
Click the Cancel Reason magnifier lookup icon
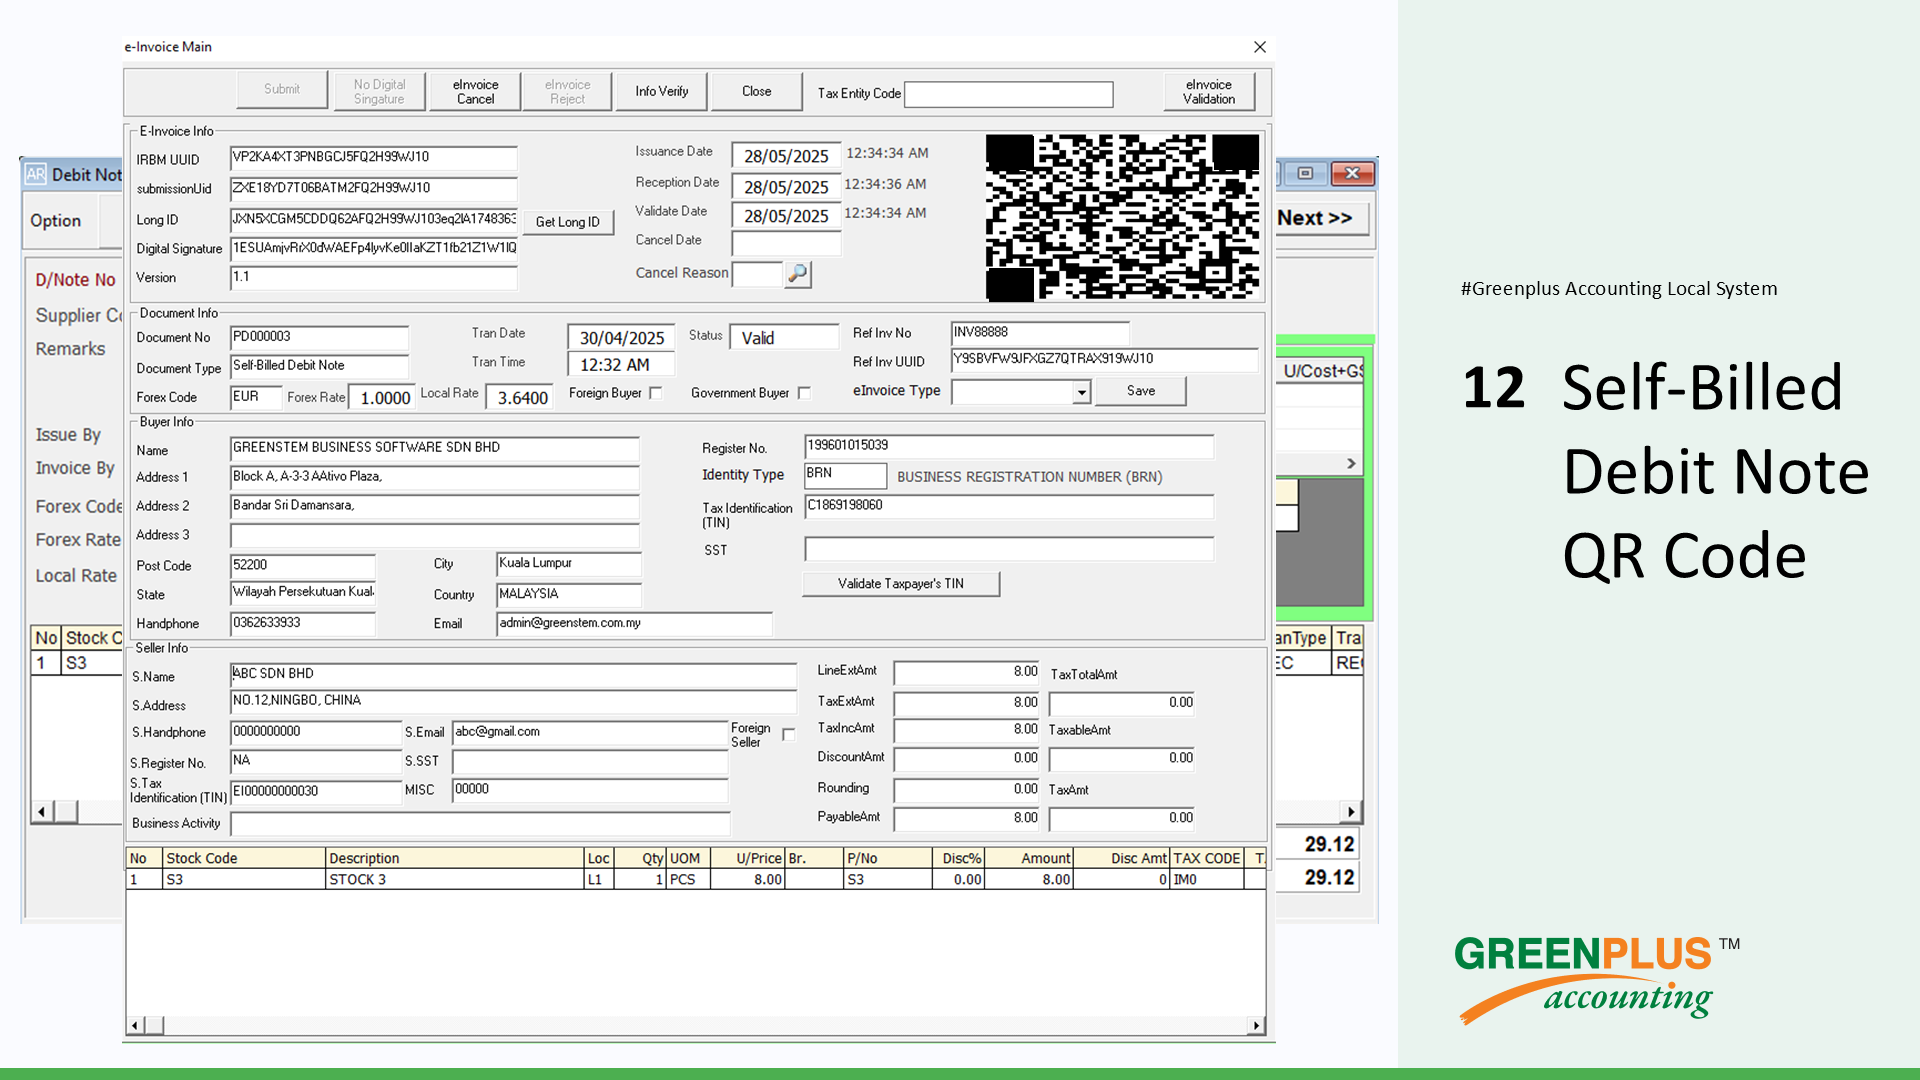pyautogui.click(x=798, y=273)
